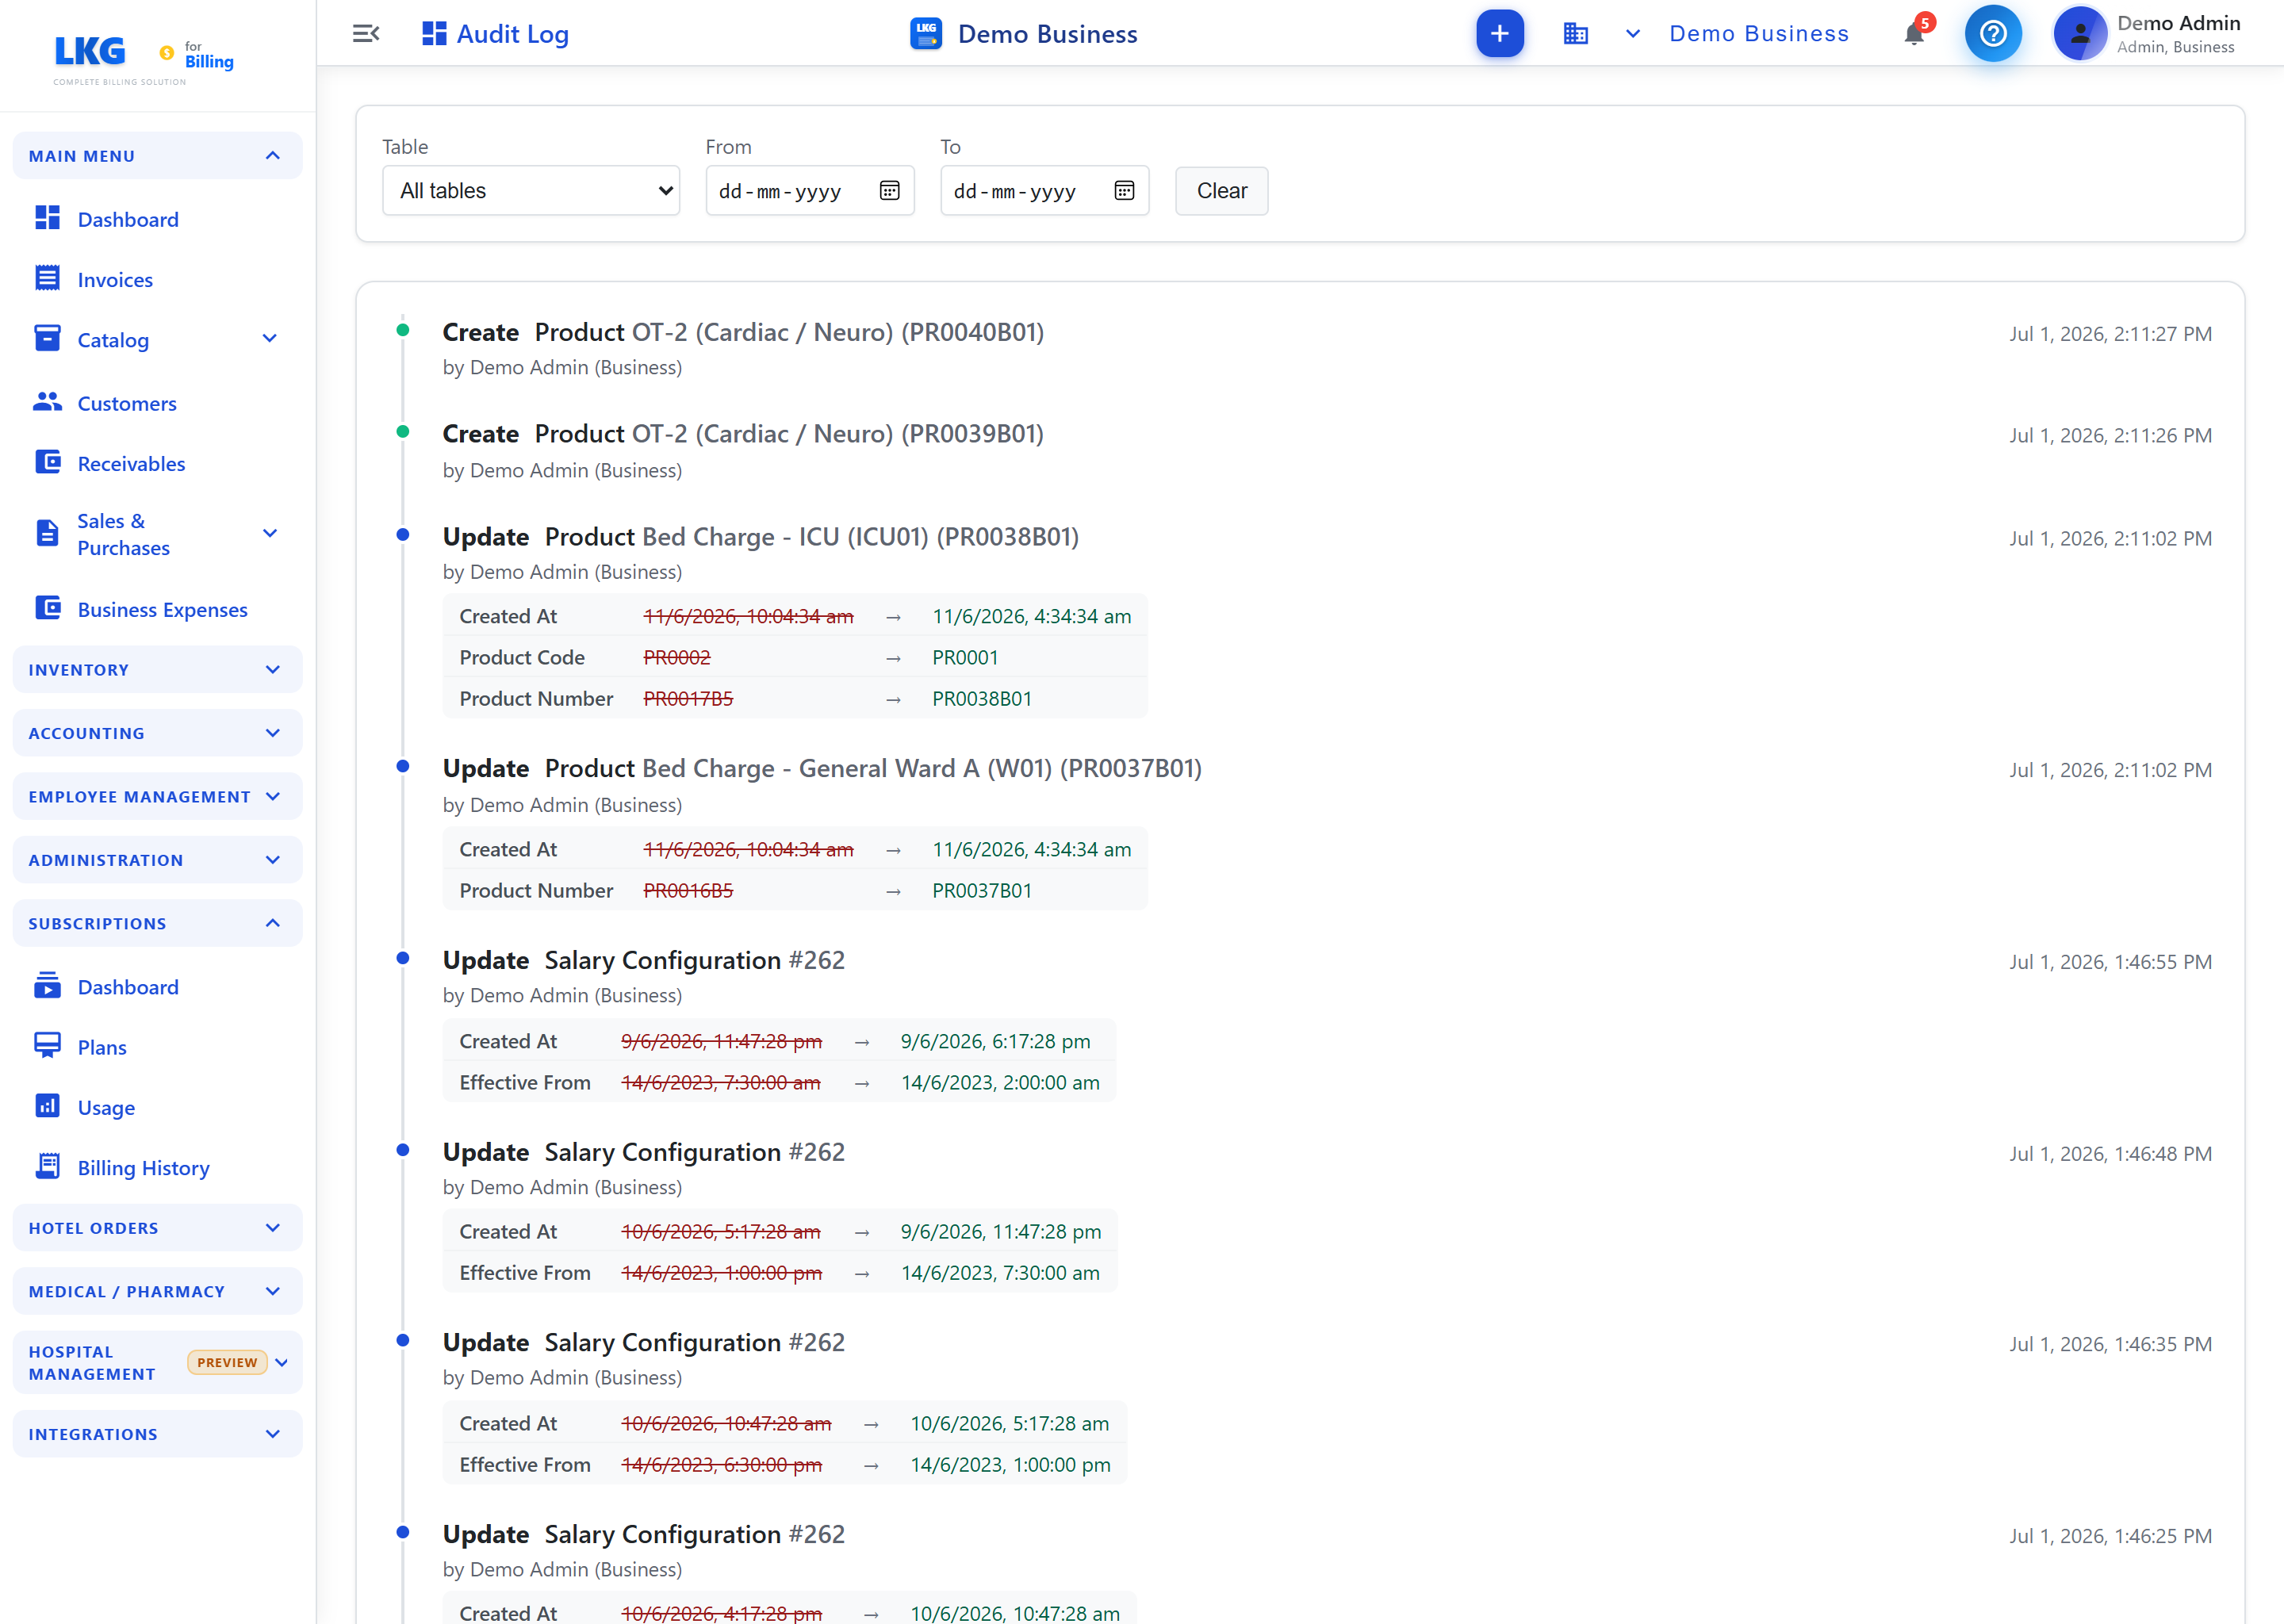Open the All tables dropdown
The image size is (2284, 1624).
(x=531, y=190)
